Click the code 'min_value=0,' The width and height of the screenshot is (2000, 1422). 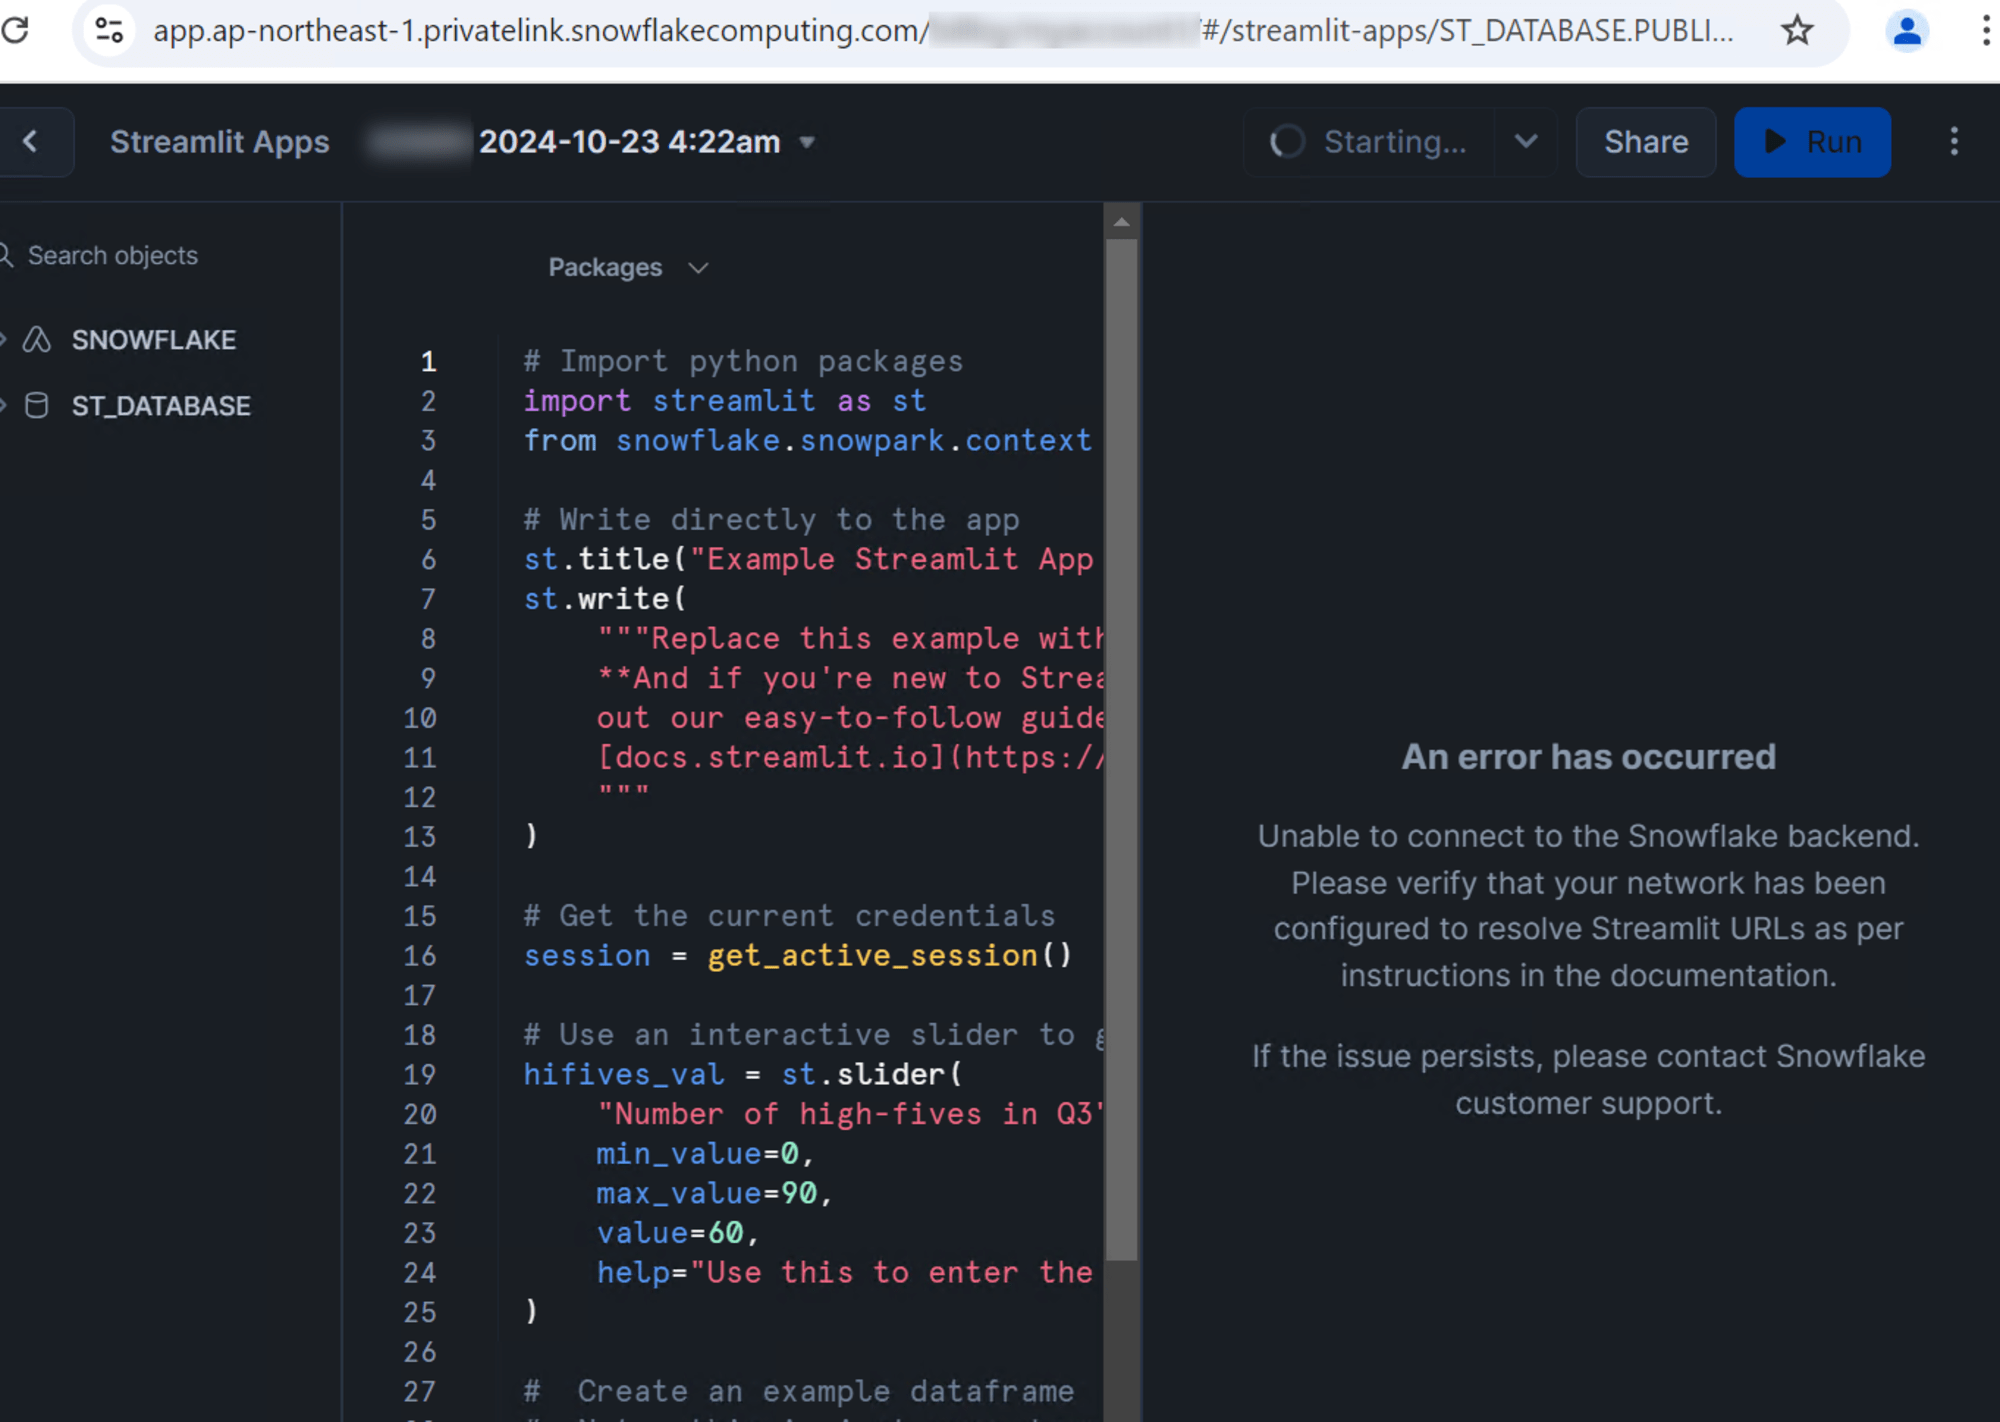click(706, 1154)
